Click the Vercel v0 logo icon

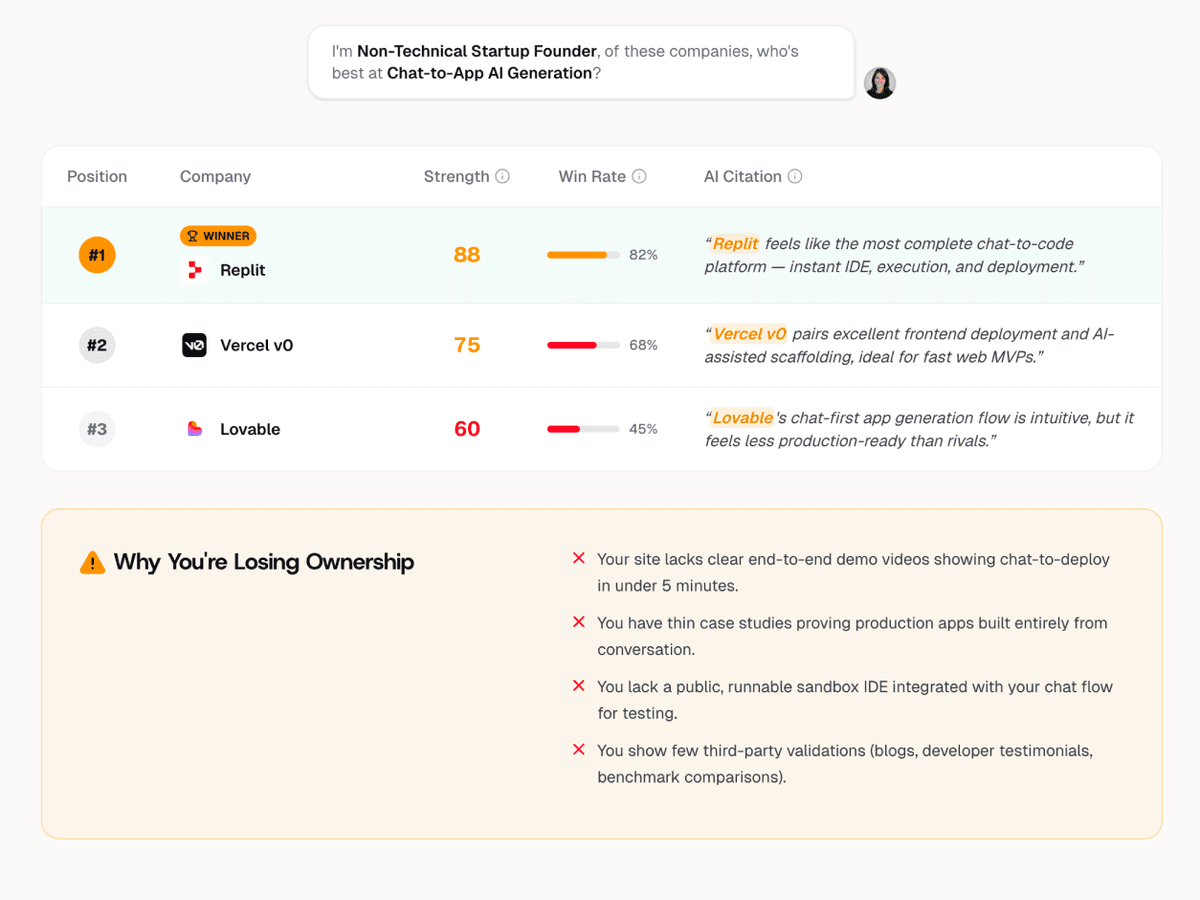194,345
